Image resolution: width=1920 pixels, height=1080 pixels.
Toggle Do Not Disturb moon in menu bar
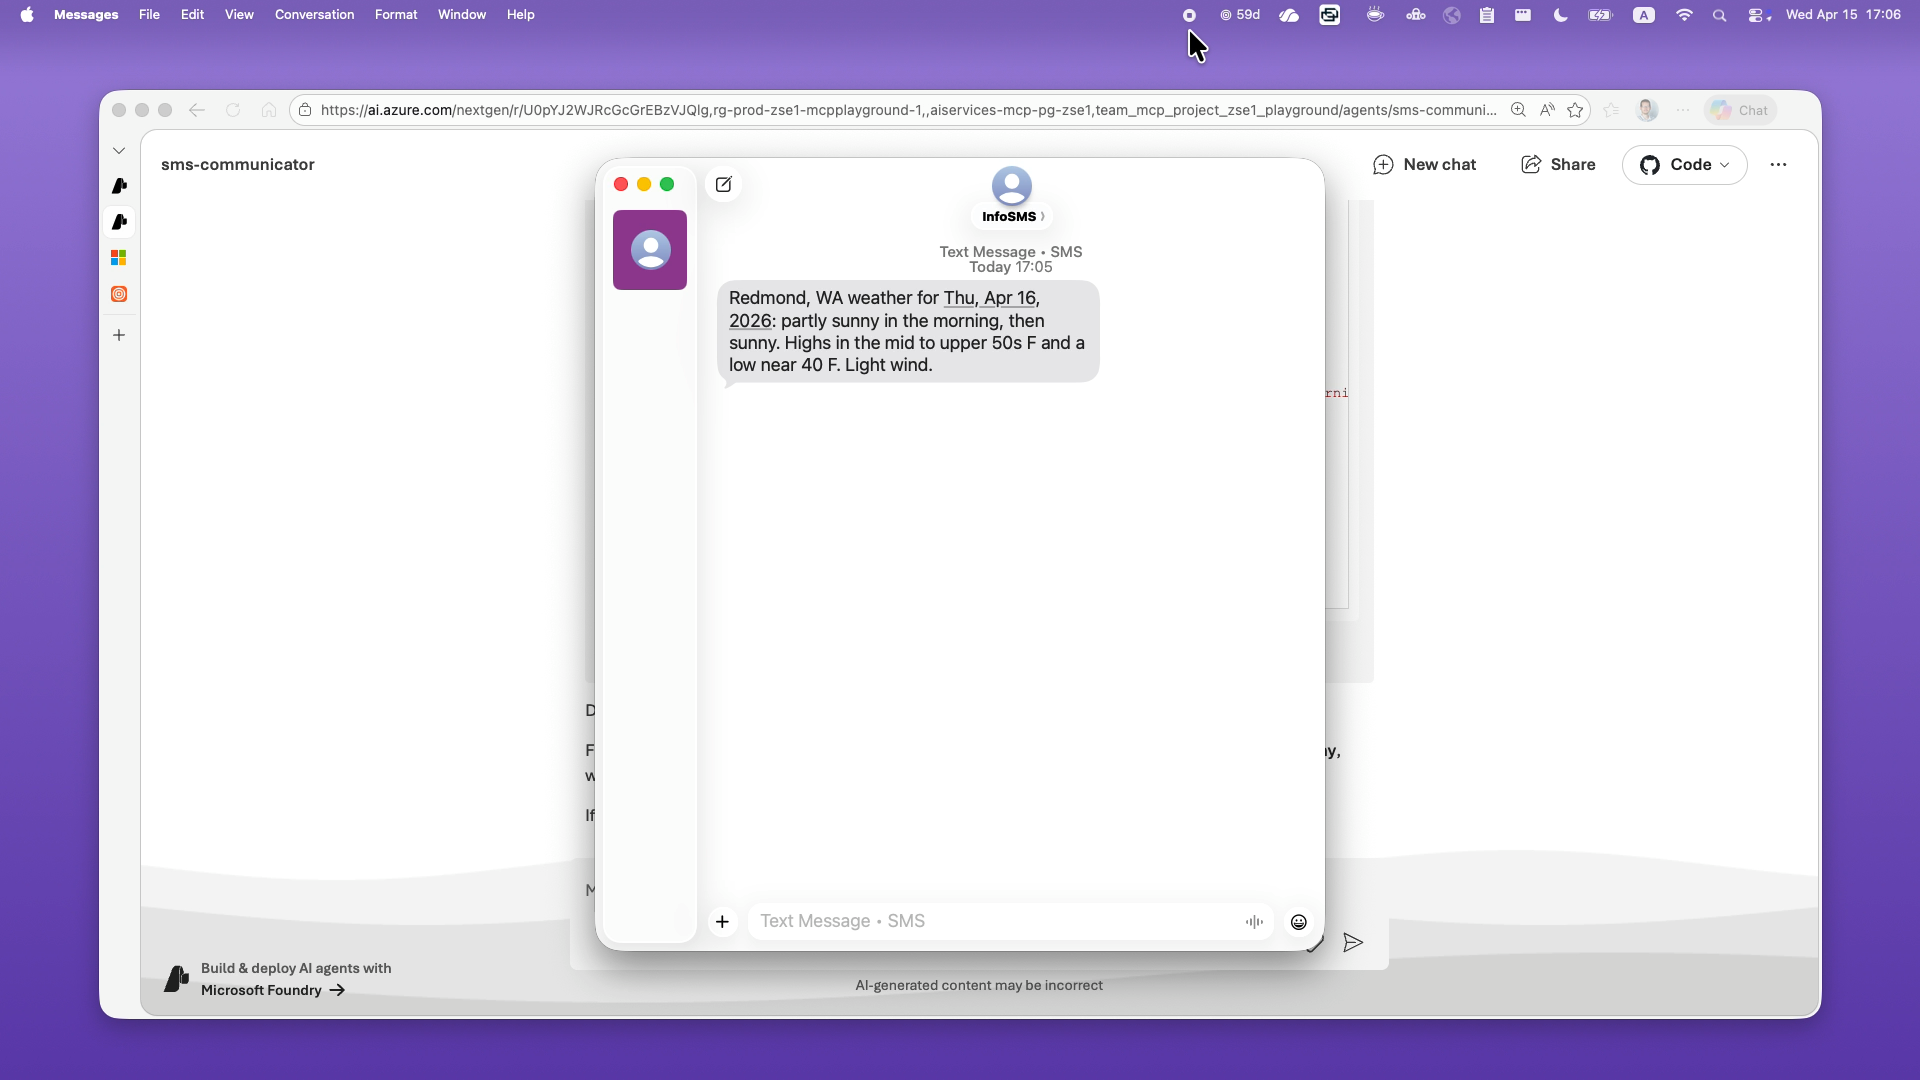click(x=1560, y=15)
